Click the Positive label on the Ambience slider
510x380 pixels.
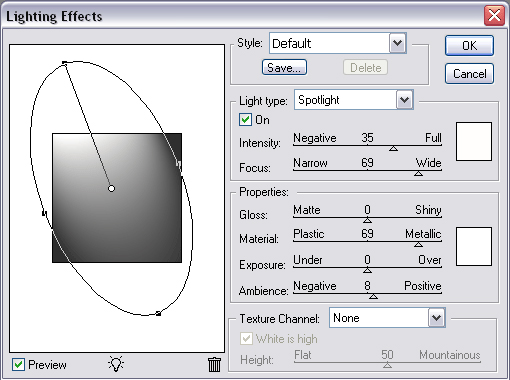coord(423,286)
